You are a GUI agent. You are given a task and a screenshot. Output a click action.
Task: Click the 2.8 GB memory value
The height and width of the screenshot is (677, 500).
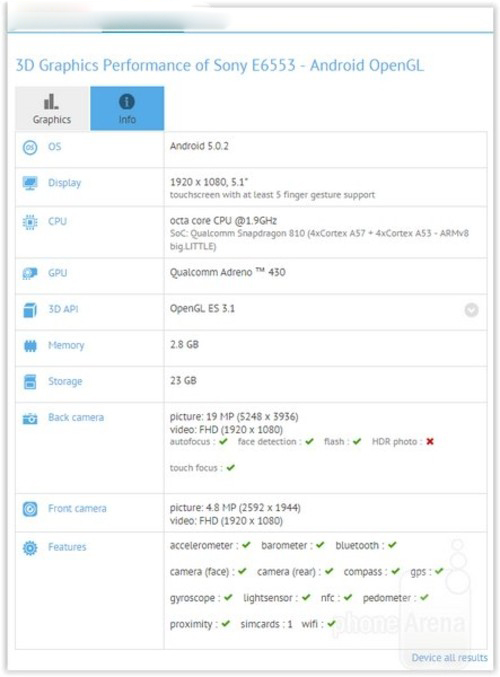click(184, 345)
